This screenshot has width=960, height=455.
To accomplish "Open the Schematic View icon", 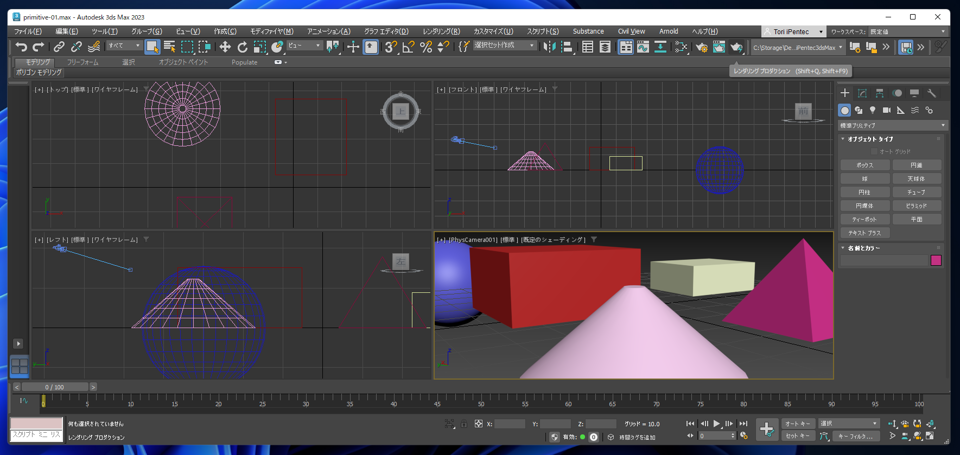I will coord(661,47).
